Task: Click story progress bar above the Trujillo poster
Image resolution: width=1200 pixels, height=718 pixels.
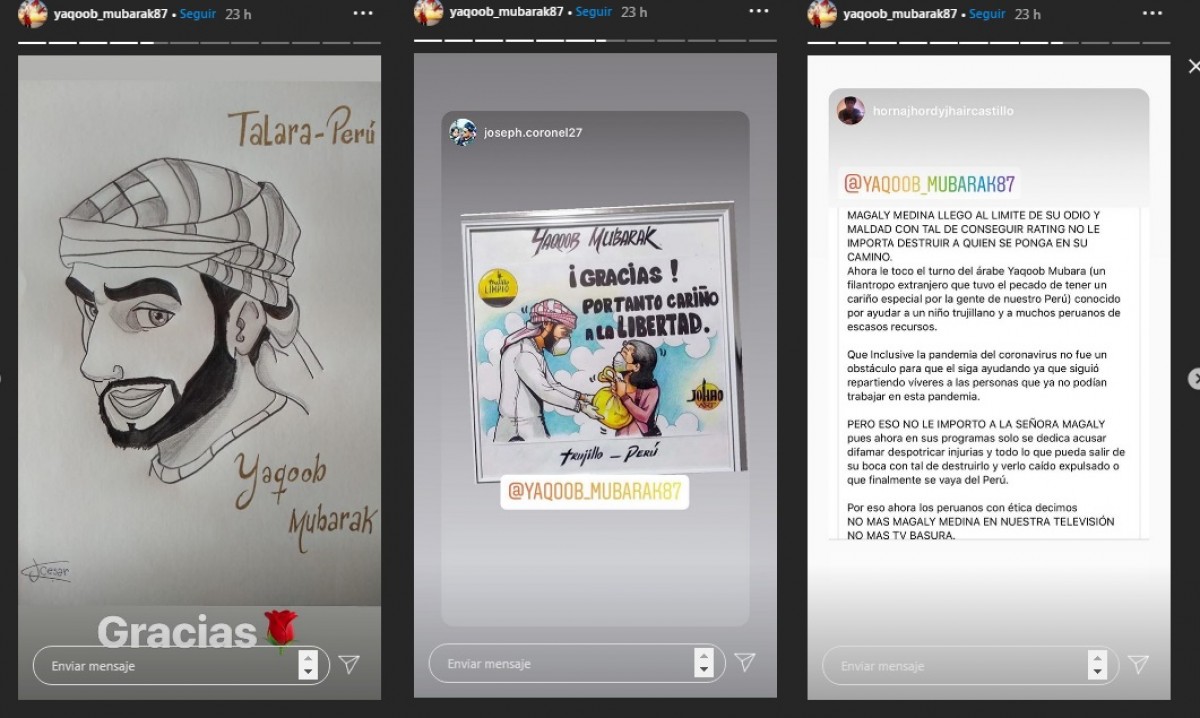Action: 595,40
